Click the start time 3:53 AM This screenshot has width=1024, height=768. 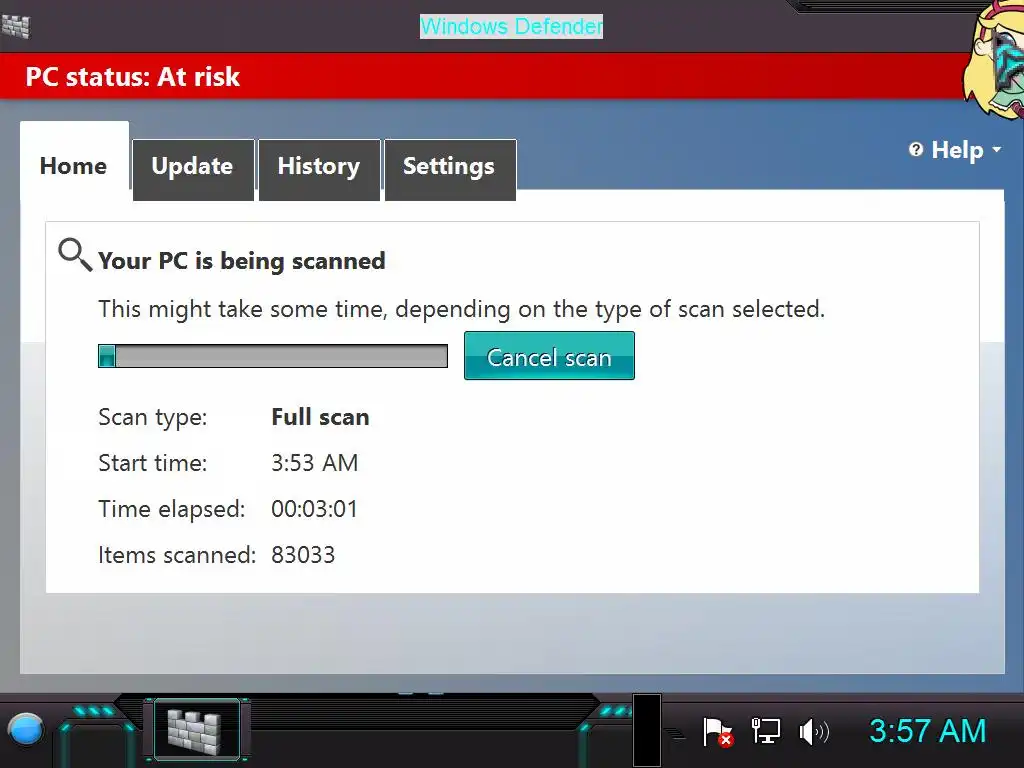(x=315, y=463)
